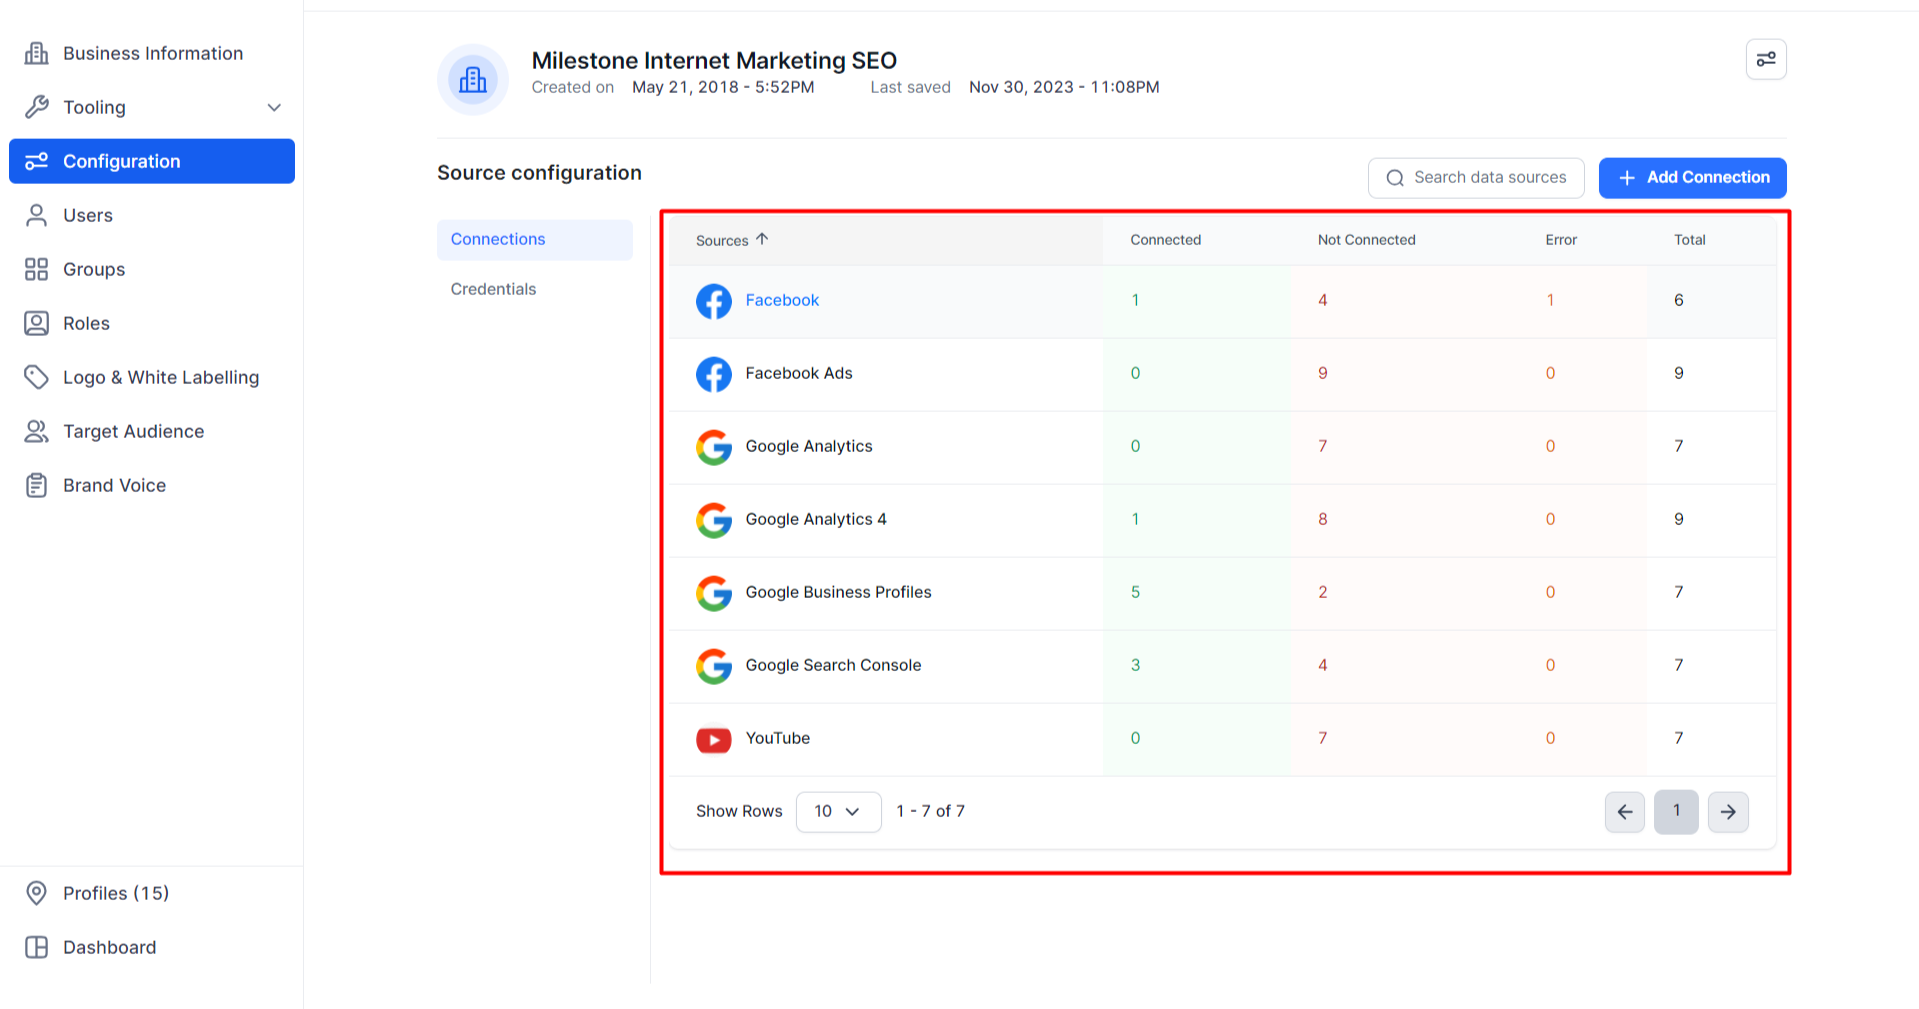
Task: Click the Google logo in Google Business Profiles row
Action: click(714, 593)
